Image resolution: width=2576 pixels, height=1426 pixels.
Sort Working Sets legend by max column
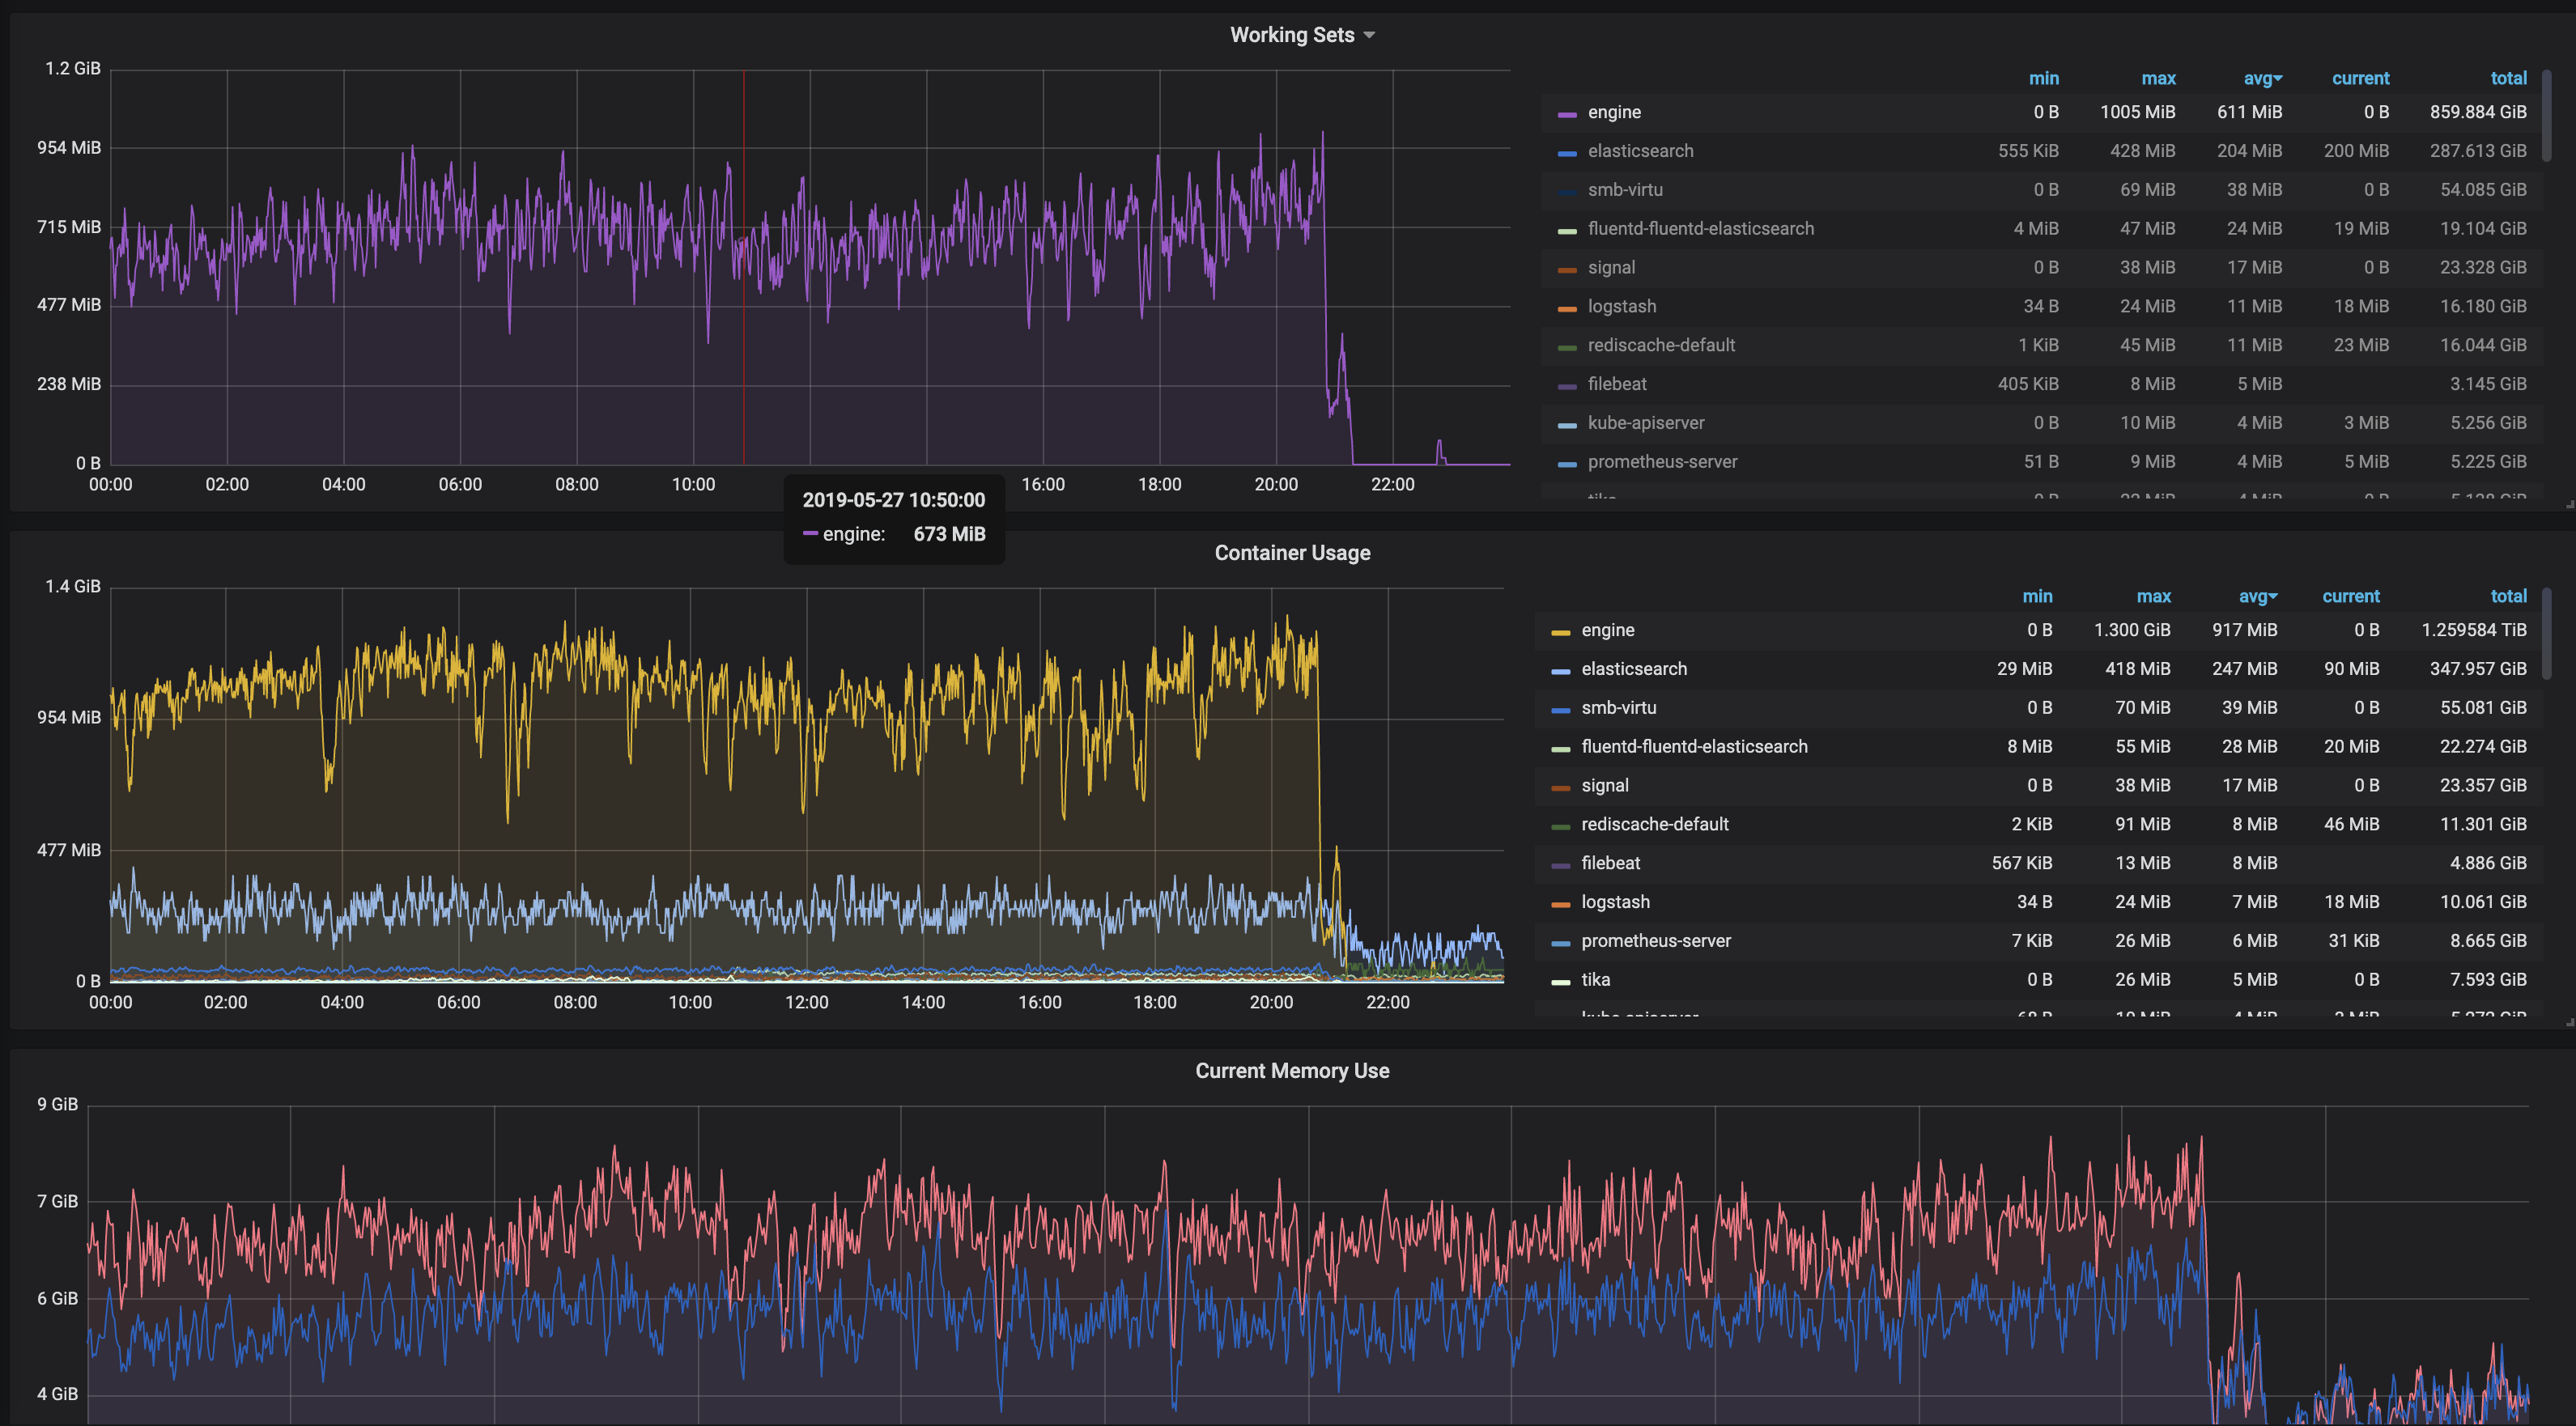coord(2158,78)
